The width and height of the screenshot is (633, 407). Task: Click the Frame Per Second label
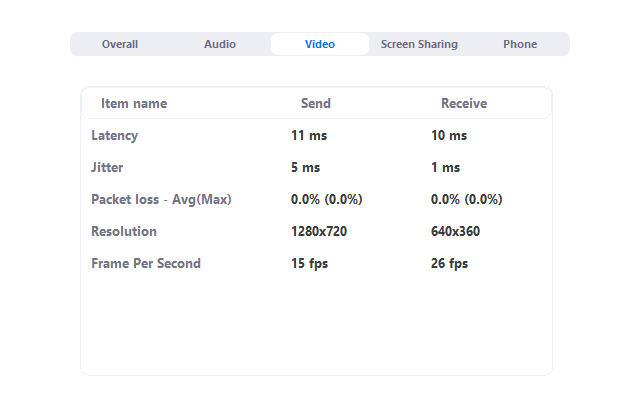tap(146, 263)
